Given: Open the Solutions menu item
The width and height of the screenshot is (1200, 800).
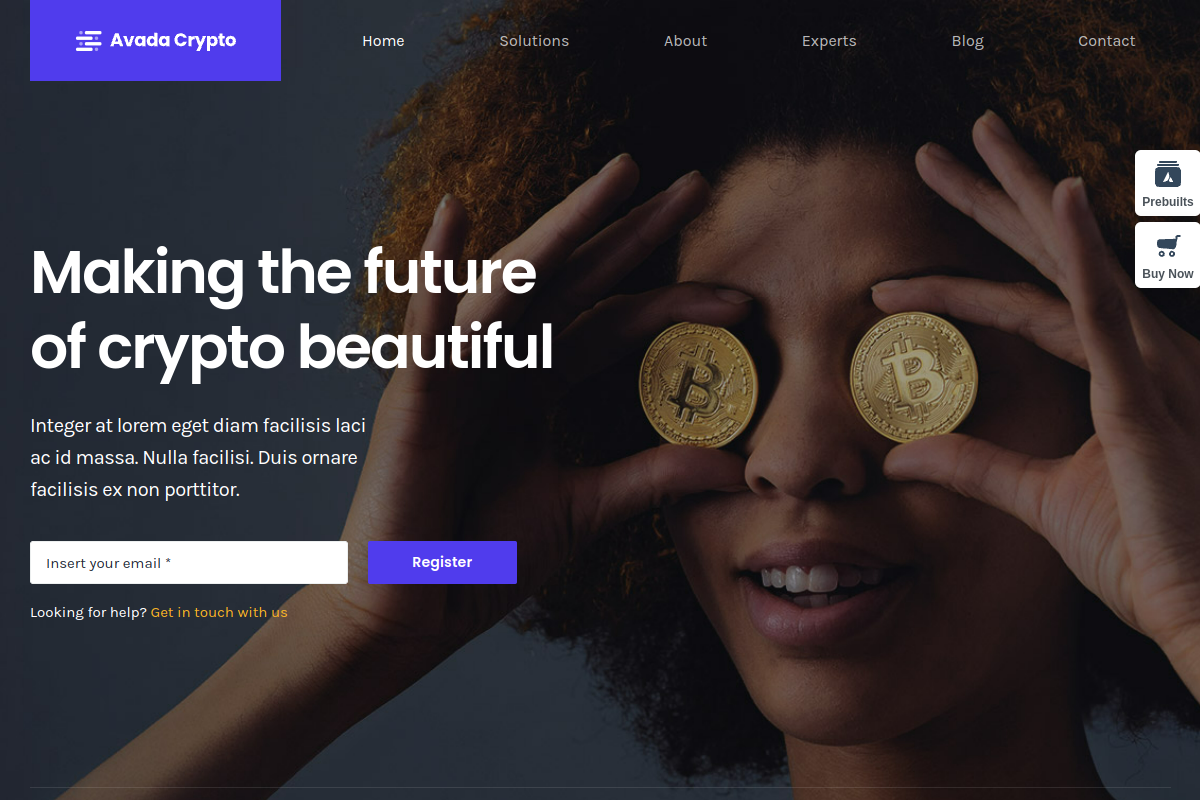Looking at the screenshot, I should [x=534, y=41].
